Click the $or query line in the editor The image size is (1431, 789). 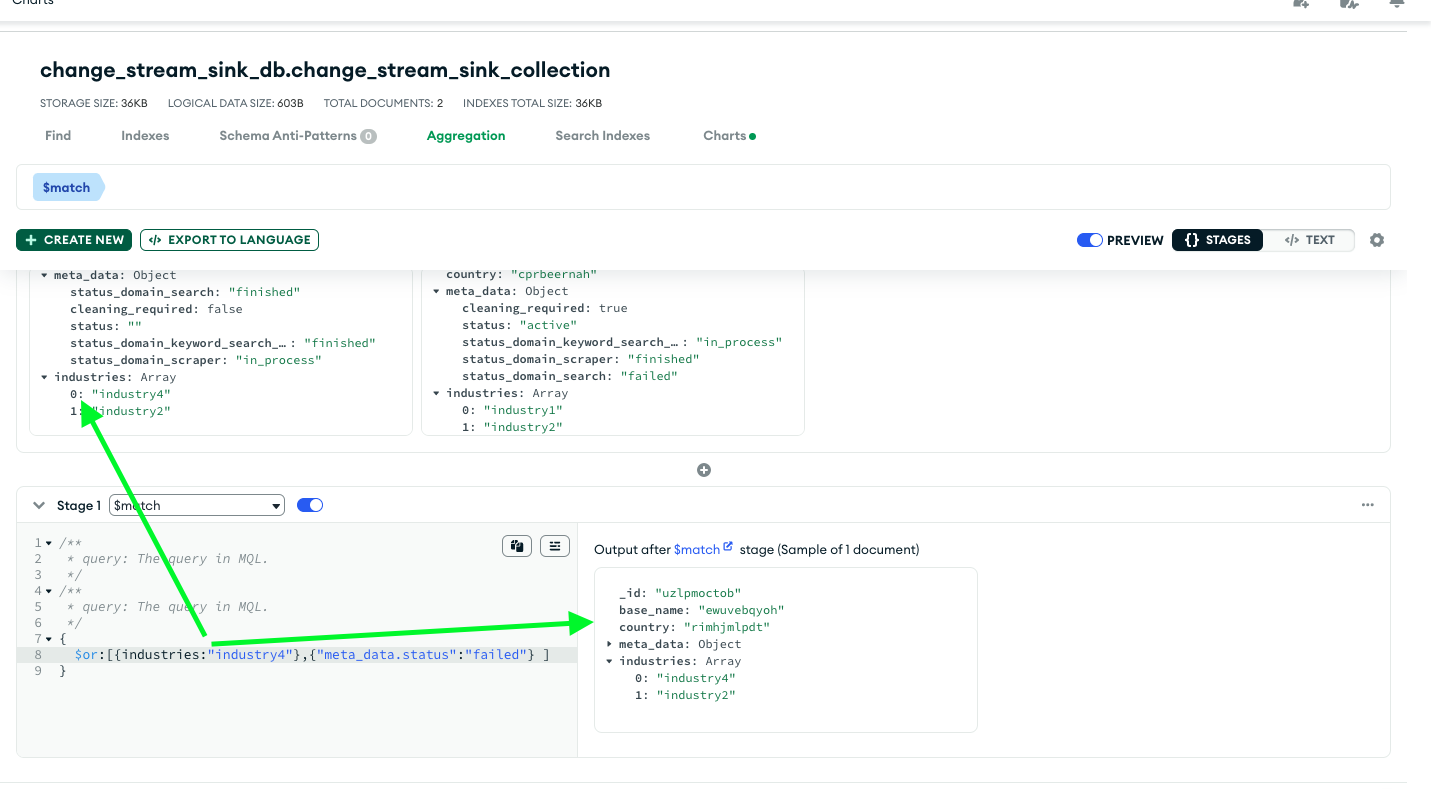(x=311, y=655)
